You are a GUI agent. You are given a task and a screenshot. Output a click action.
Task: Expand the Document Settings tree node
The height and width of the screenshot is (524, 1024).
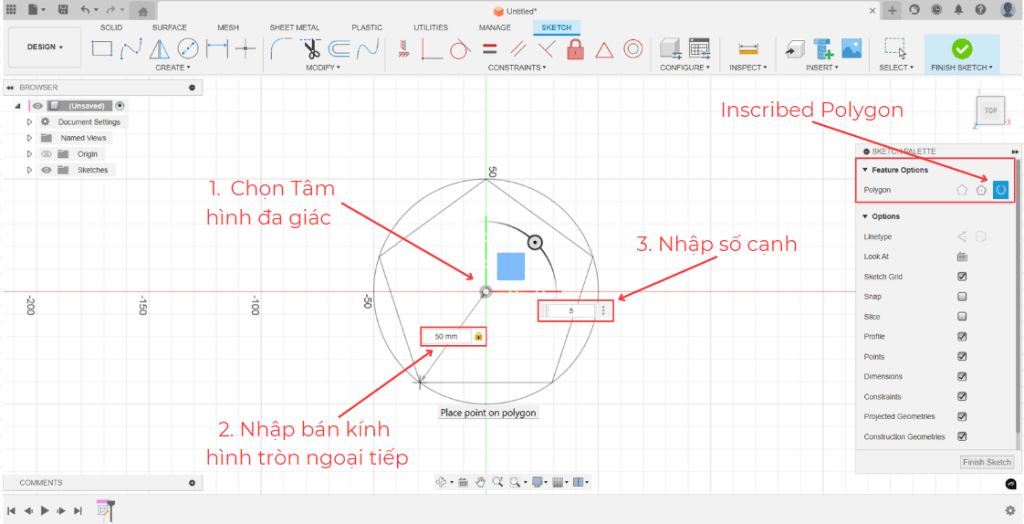[x=30, y=122]
